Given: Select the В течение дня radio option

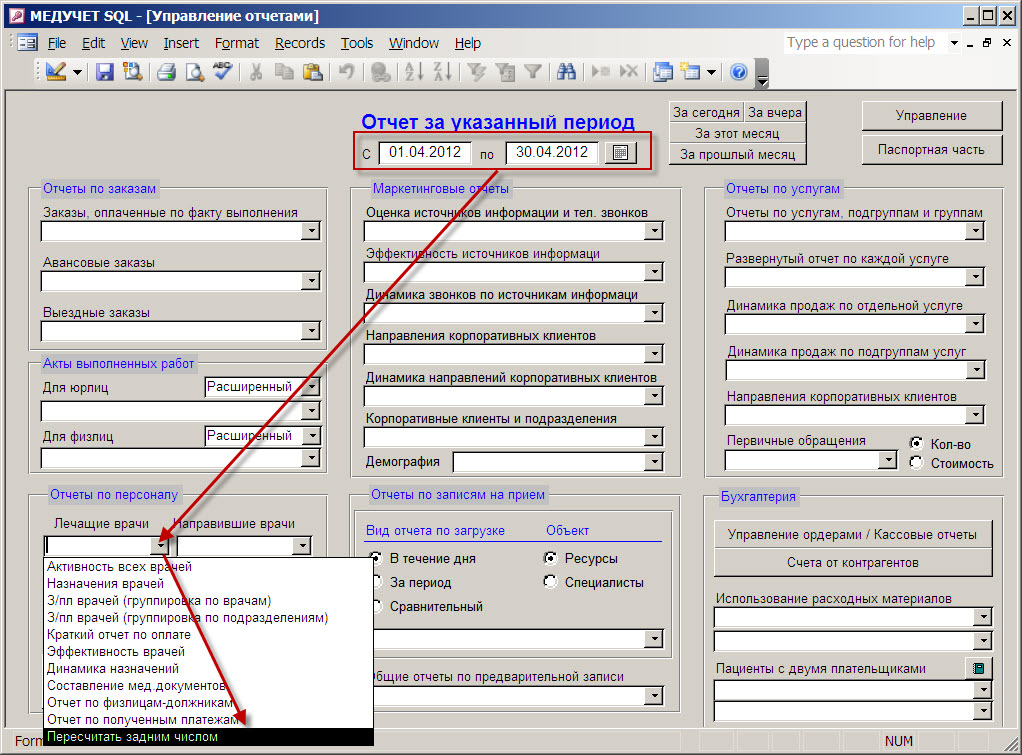Looking at the screenshot, I should [376, 558].
